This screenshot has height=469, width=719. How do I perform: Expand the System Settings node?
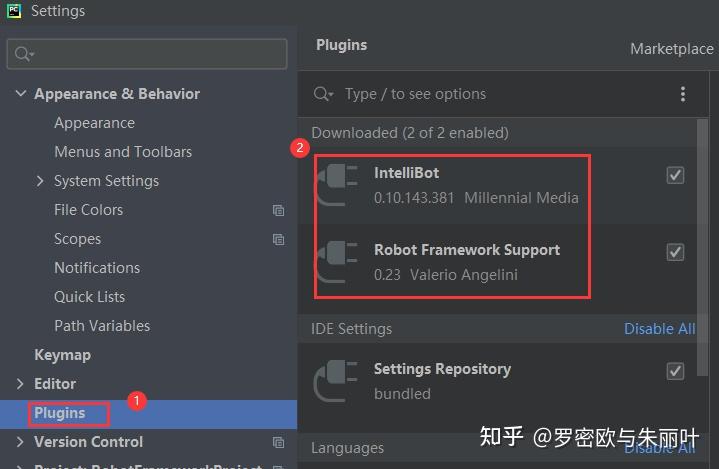tap(40, 181)
